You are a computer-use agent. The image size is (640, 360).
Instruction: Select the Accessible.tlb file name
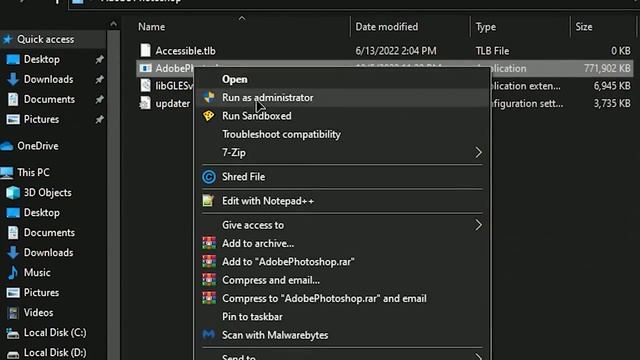click(185, 51)
